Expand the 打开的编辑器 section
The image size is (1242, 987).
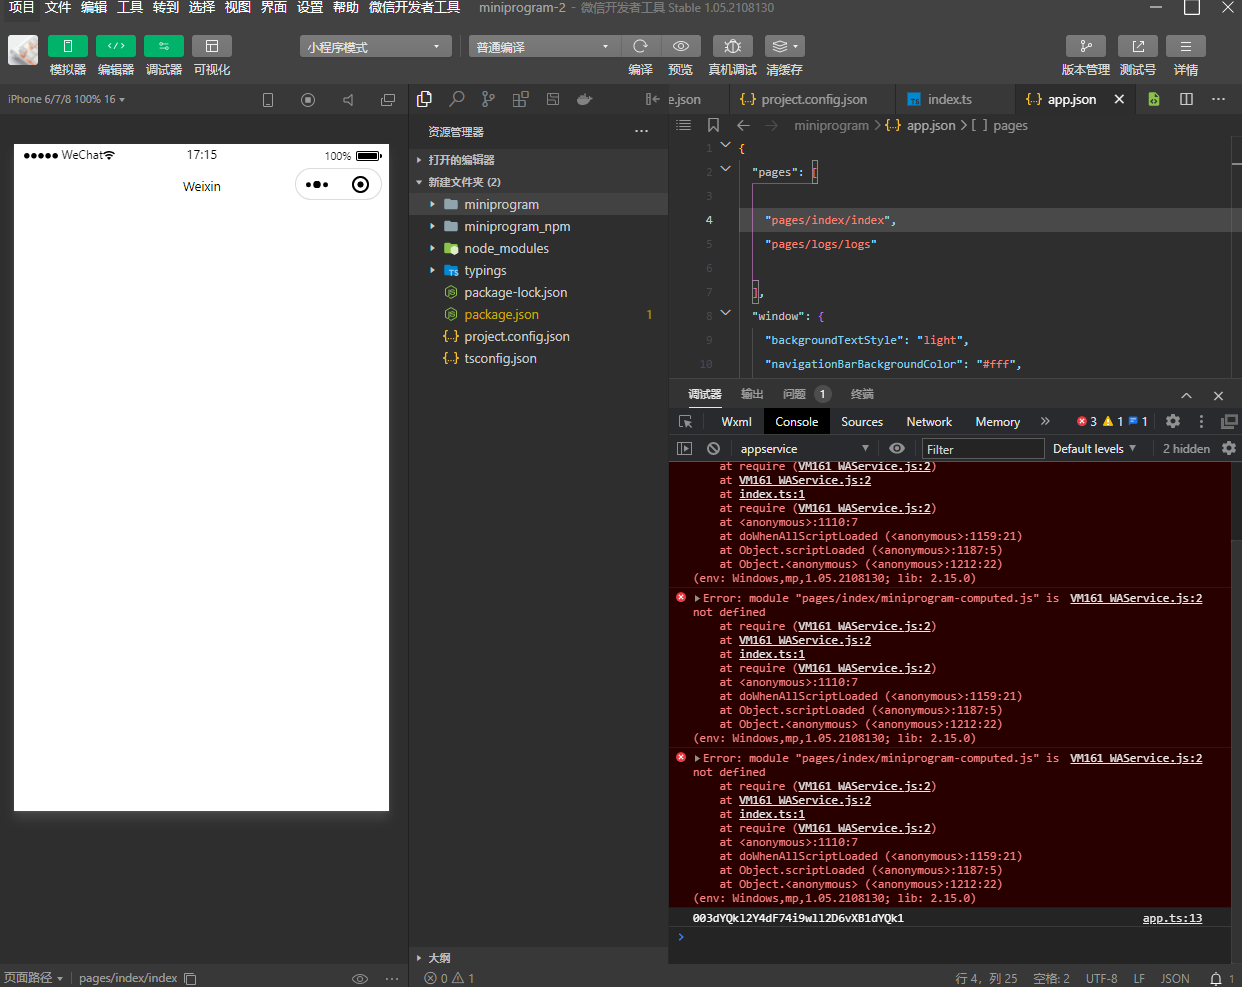pos(538,160)
